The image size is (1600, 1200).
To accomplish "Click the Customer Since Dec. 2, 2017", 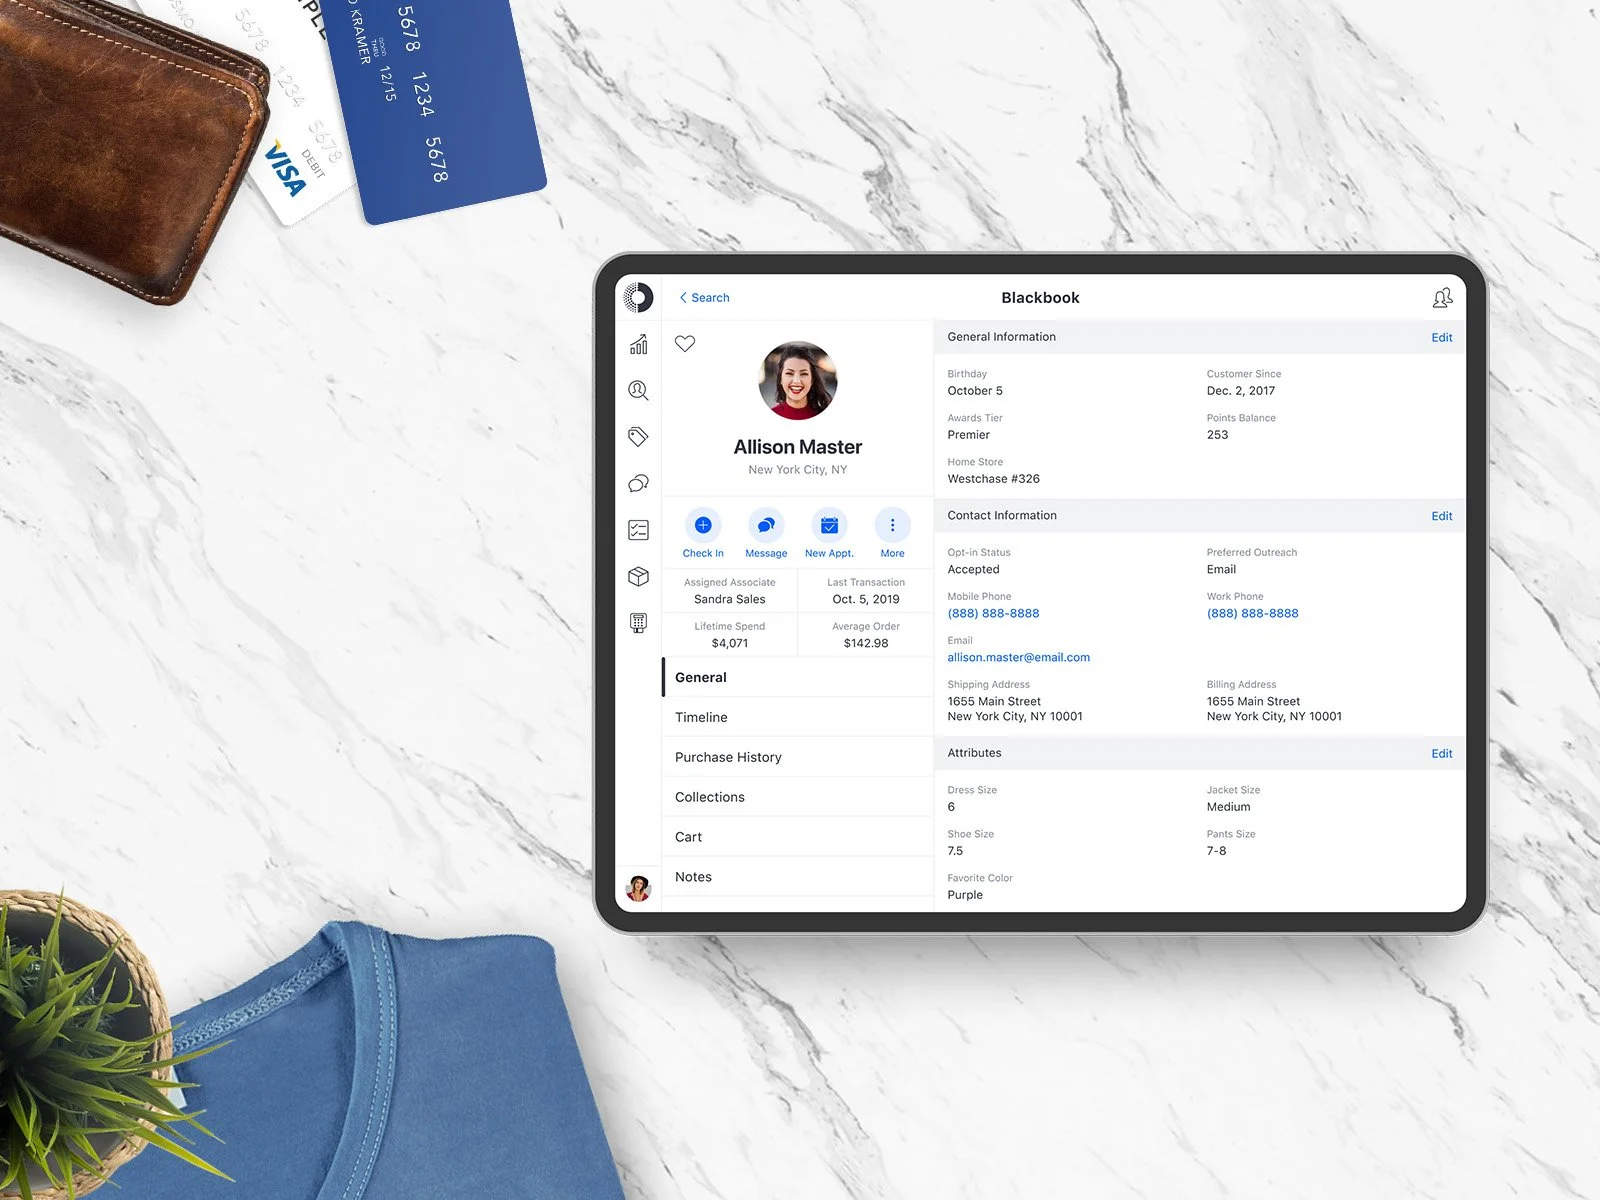I will [1241, 391].
